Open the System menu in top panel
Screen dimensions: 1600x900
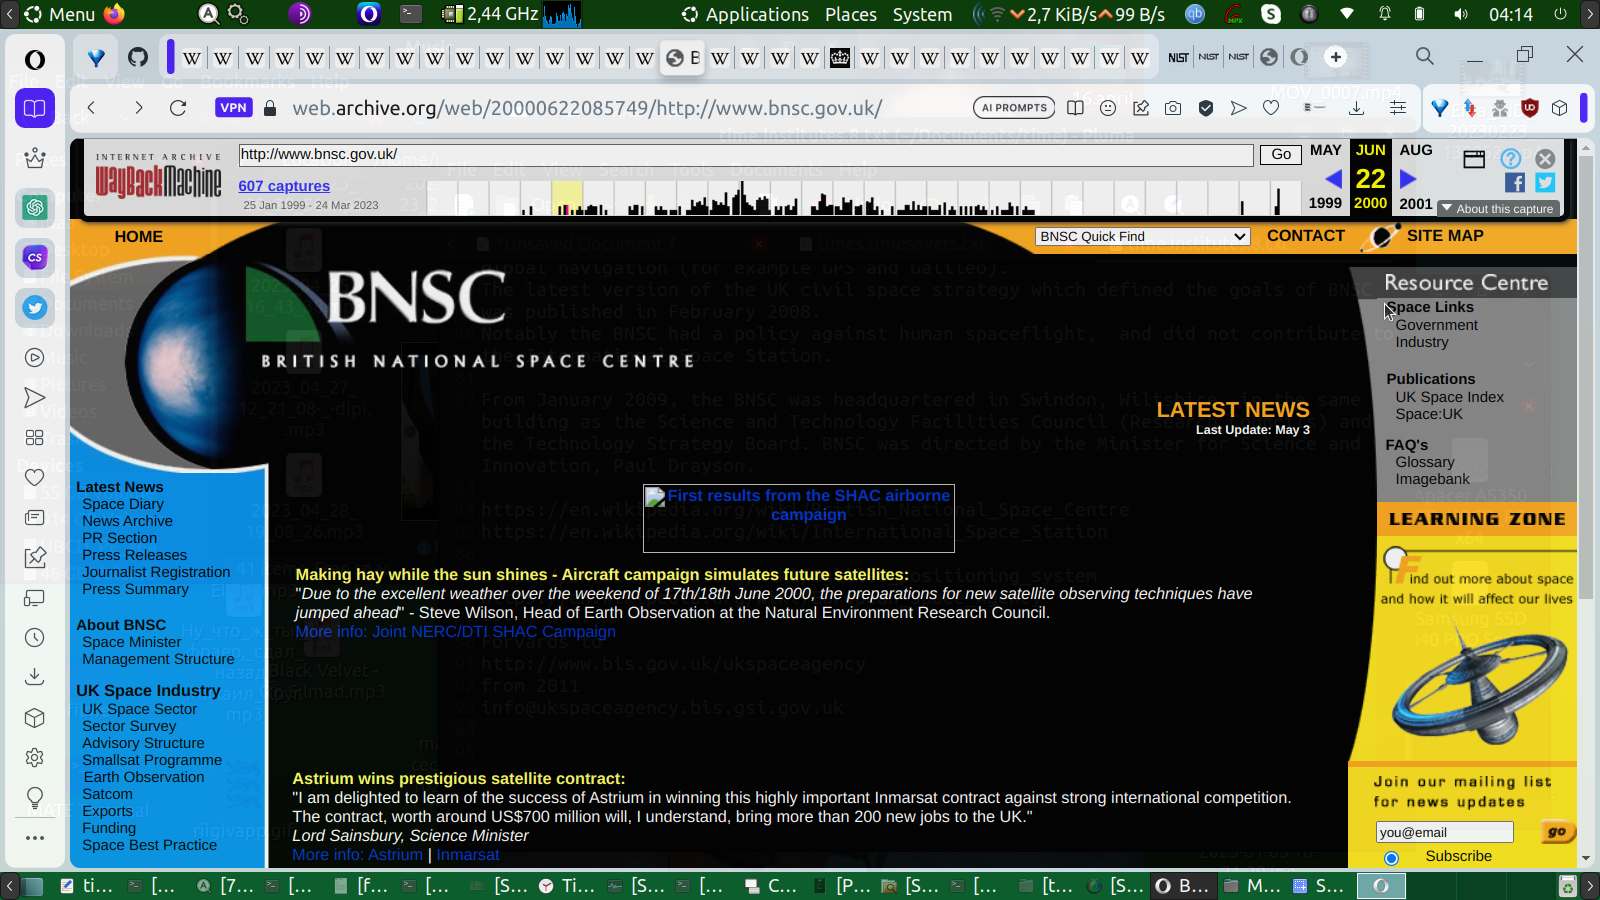[922, 14]
